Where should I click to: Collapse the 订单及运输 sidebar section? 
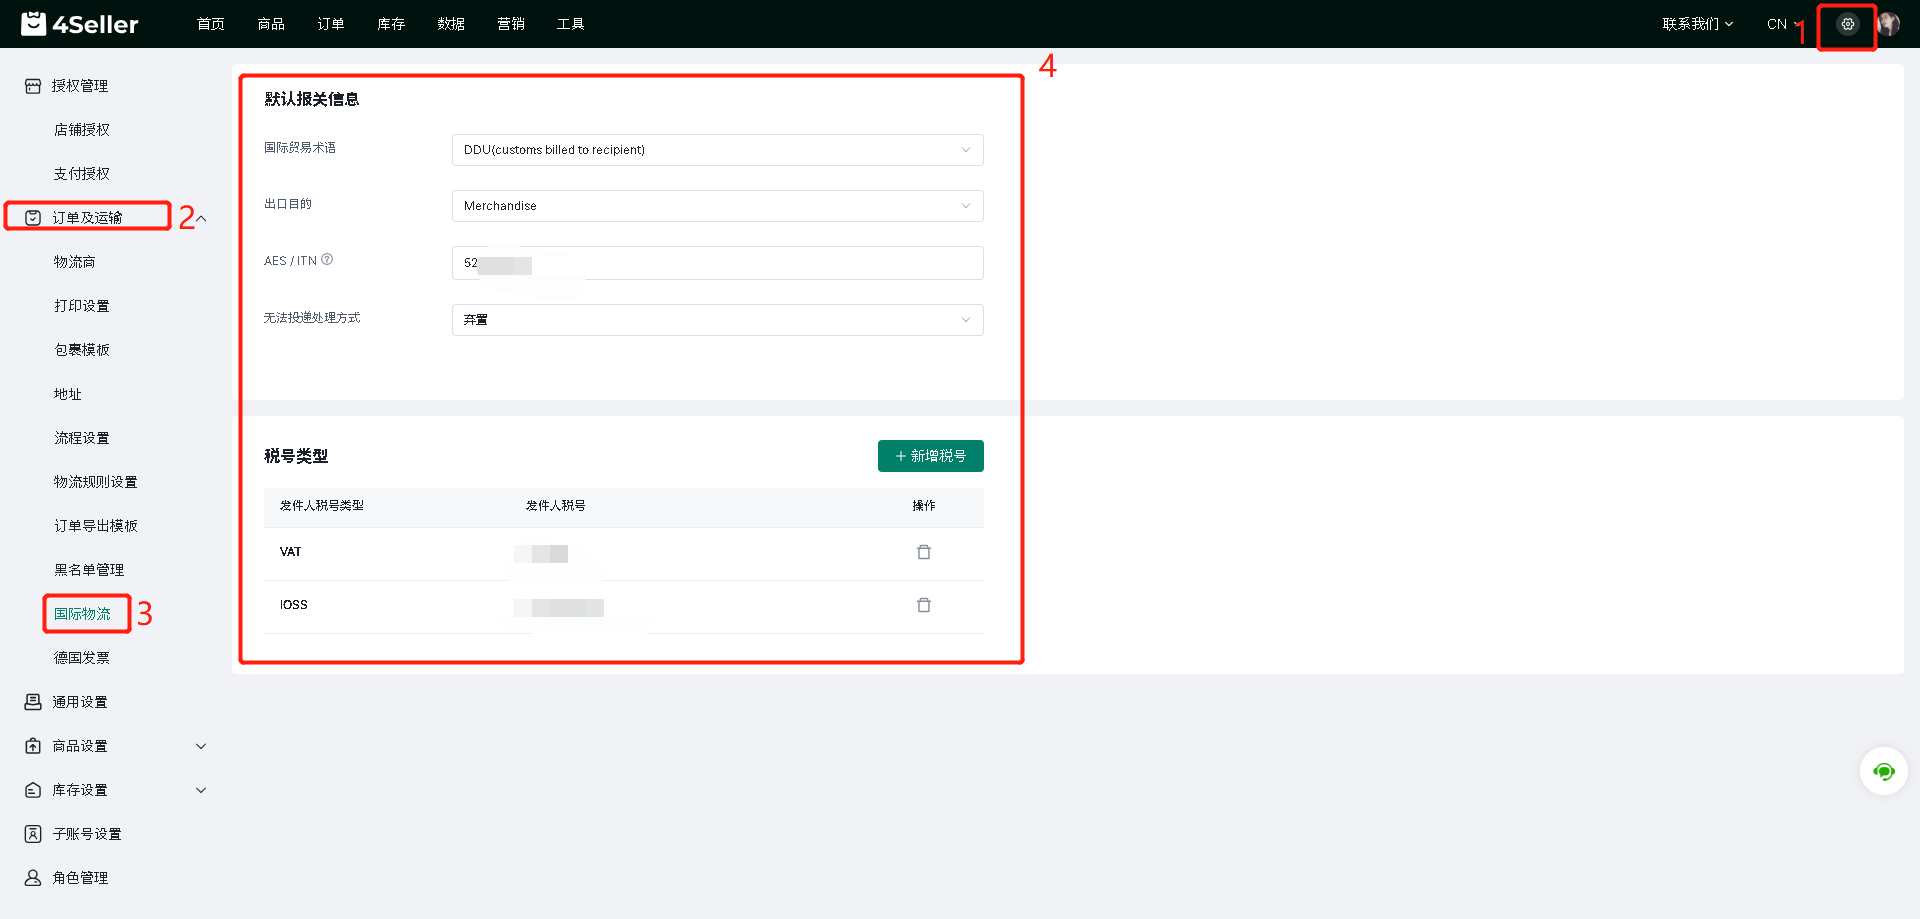(x=201, y=218)
